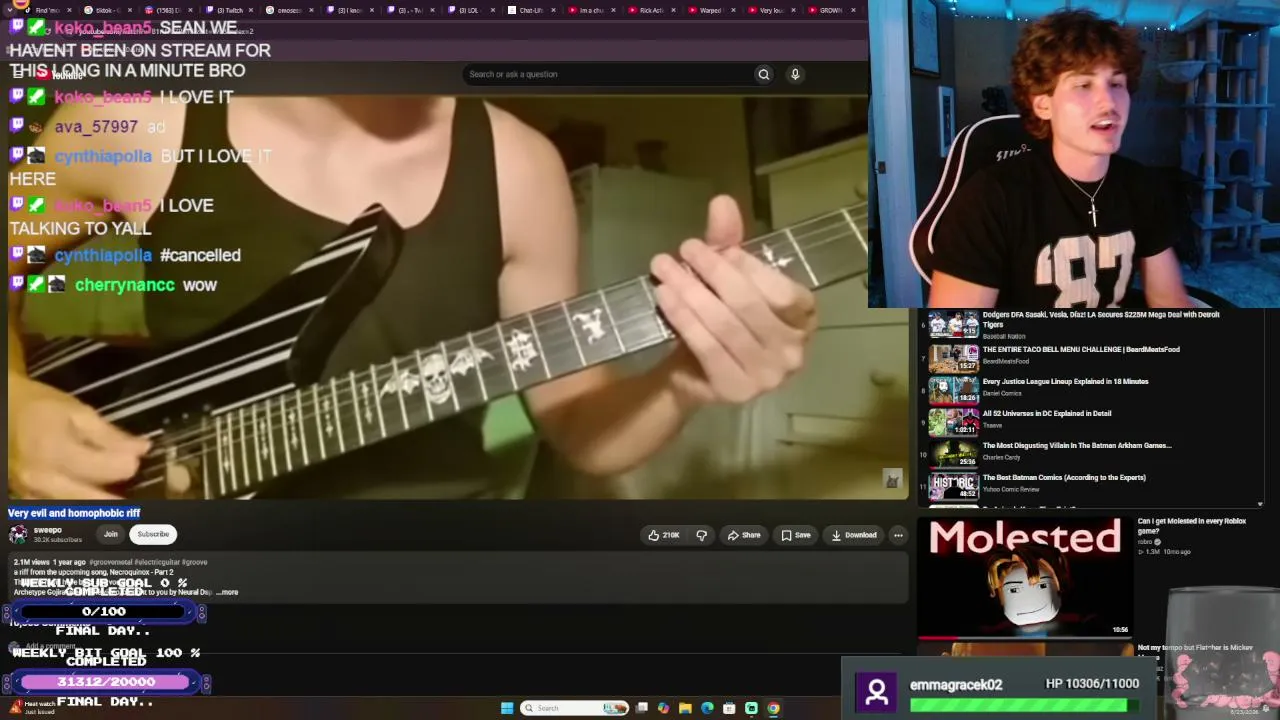
Task: Save the video to a playlist
Action: tap(796, 535)
